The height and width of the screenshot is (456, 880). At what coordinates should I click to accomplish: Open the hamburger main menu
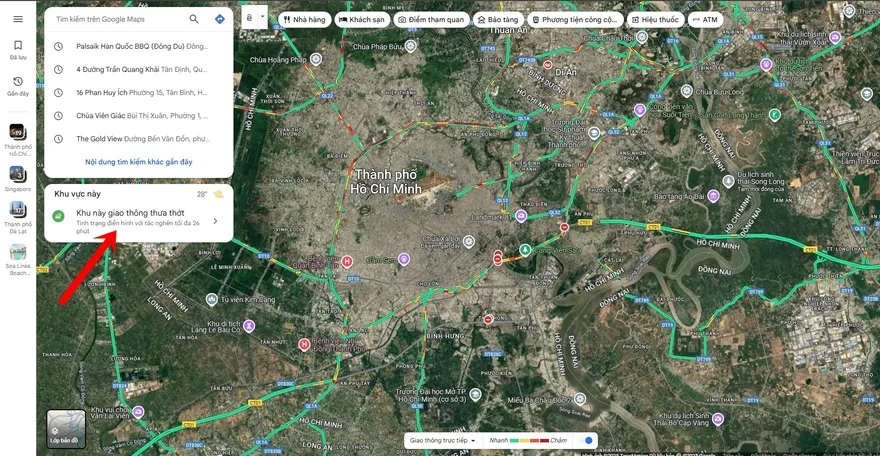(18, 19)
